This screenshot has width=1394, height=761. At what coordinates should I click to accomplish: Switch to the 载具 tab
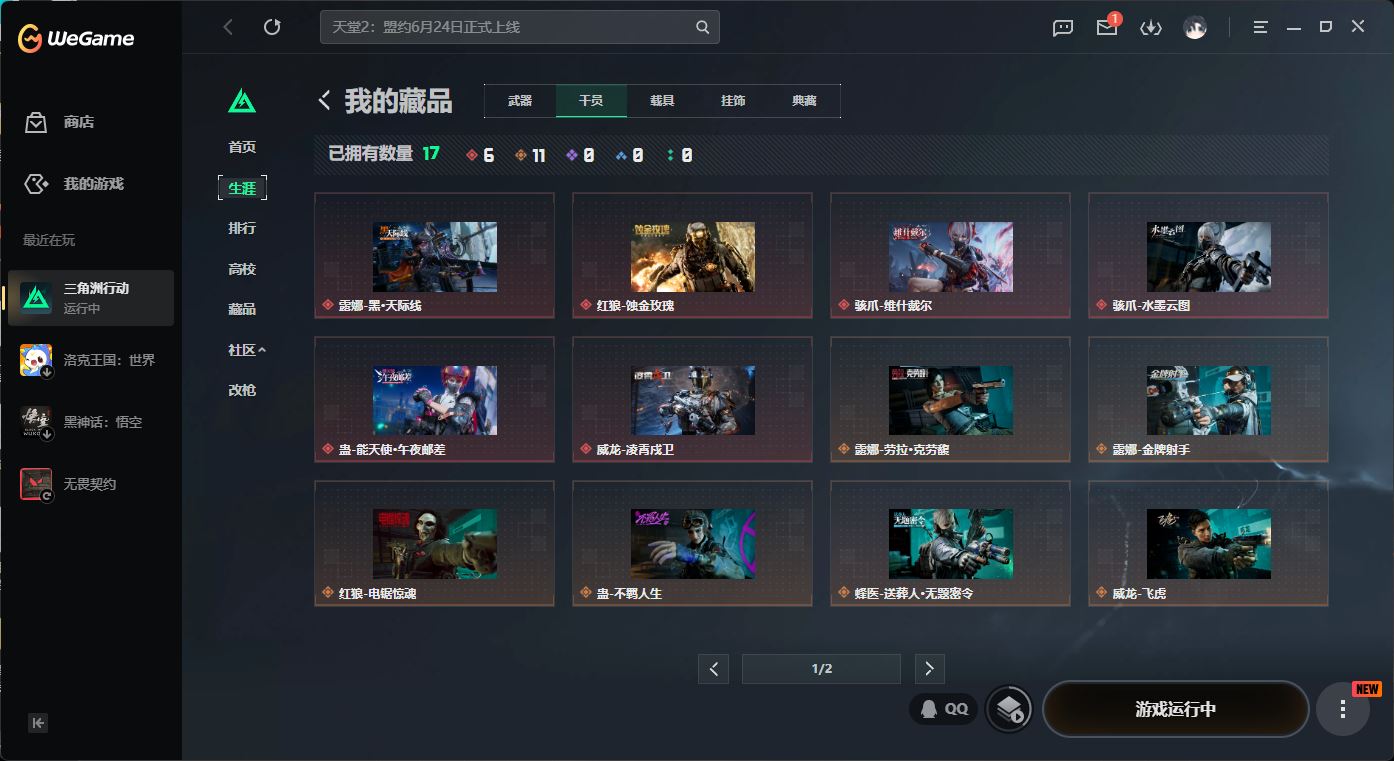click(662, 101)
